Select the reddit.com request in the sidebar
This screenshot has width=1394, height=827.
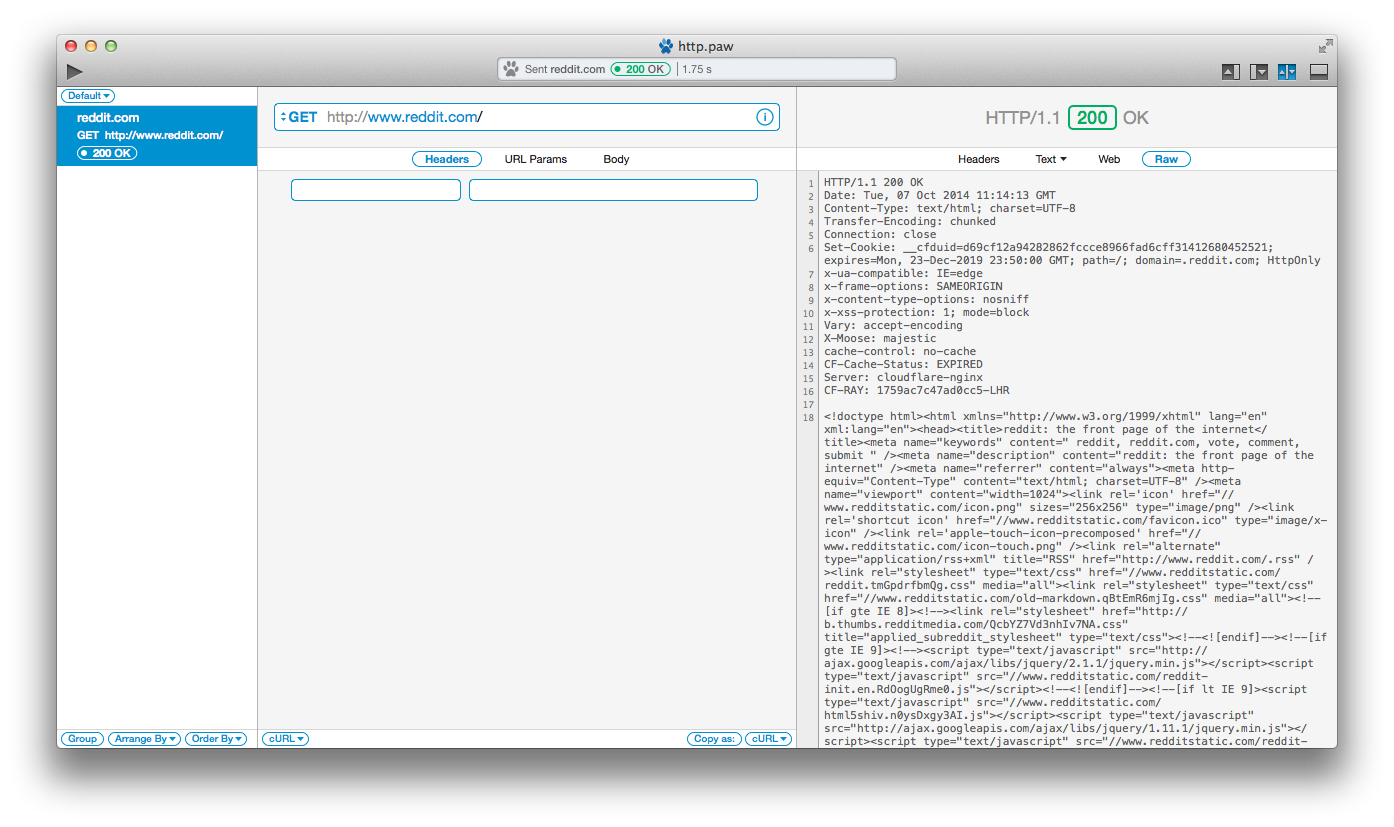click(157, 136)
